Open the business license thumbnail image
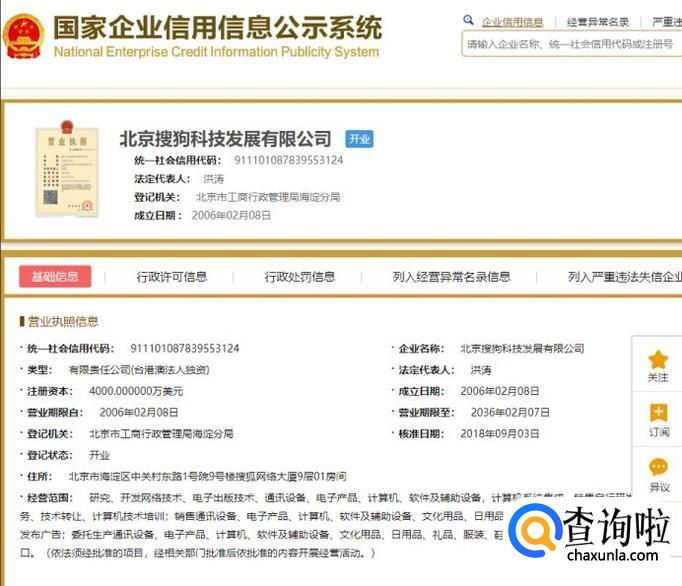The height and width of the screenshot is (586, 682). tap(67, 169)
